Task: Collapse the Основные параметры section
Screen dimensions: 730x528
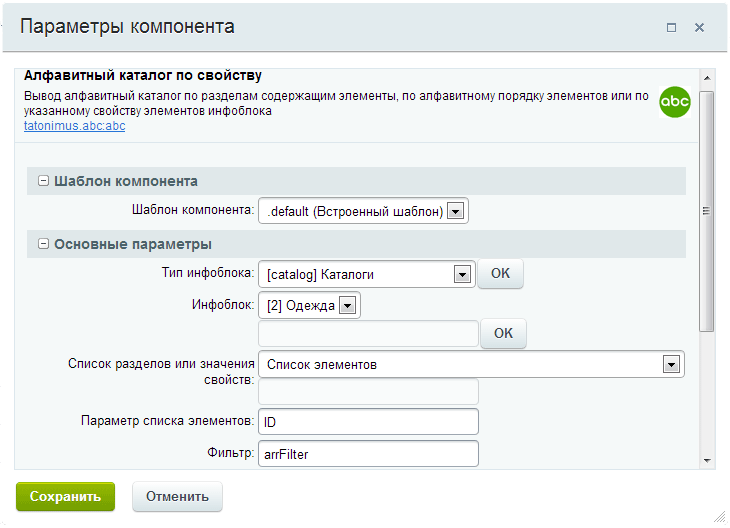Action: 44,244
